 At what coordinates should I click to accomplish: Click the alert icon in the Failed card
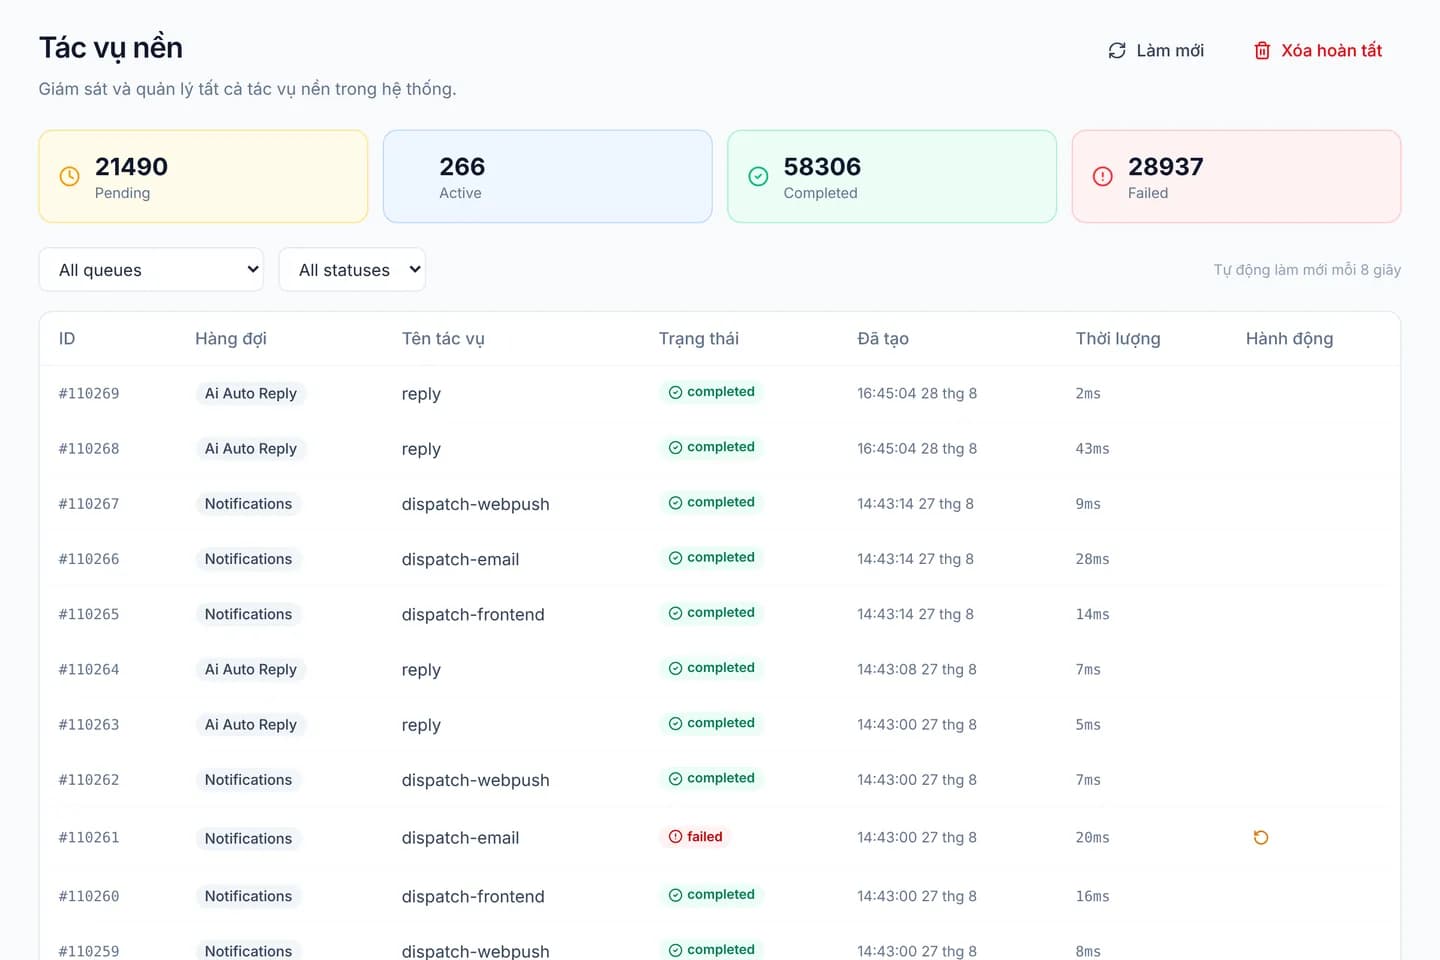click(1102, 176)
